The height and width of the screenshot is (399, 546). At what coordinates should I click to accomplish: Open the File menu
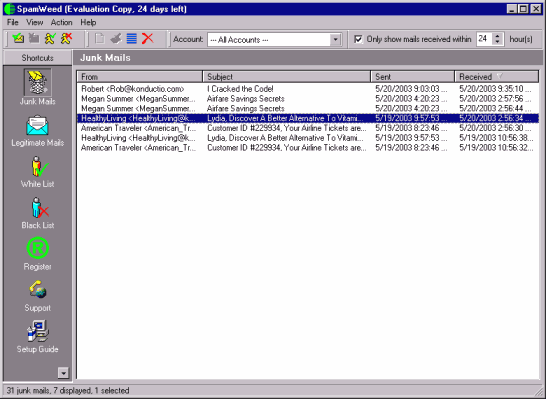click(13, 23)
